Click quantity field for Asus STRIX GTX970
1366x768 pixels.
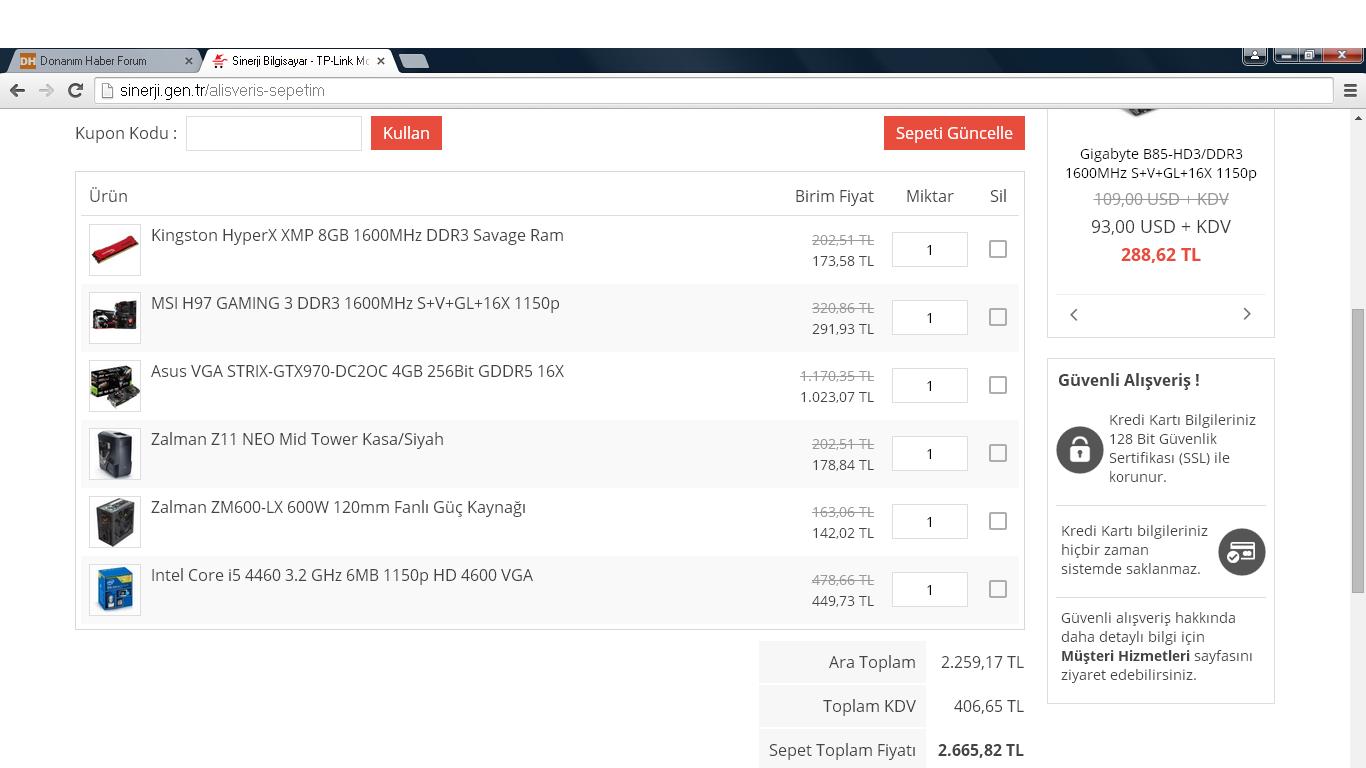click(930, 386)
